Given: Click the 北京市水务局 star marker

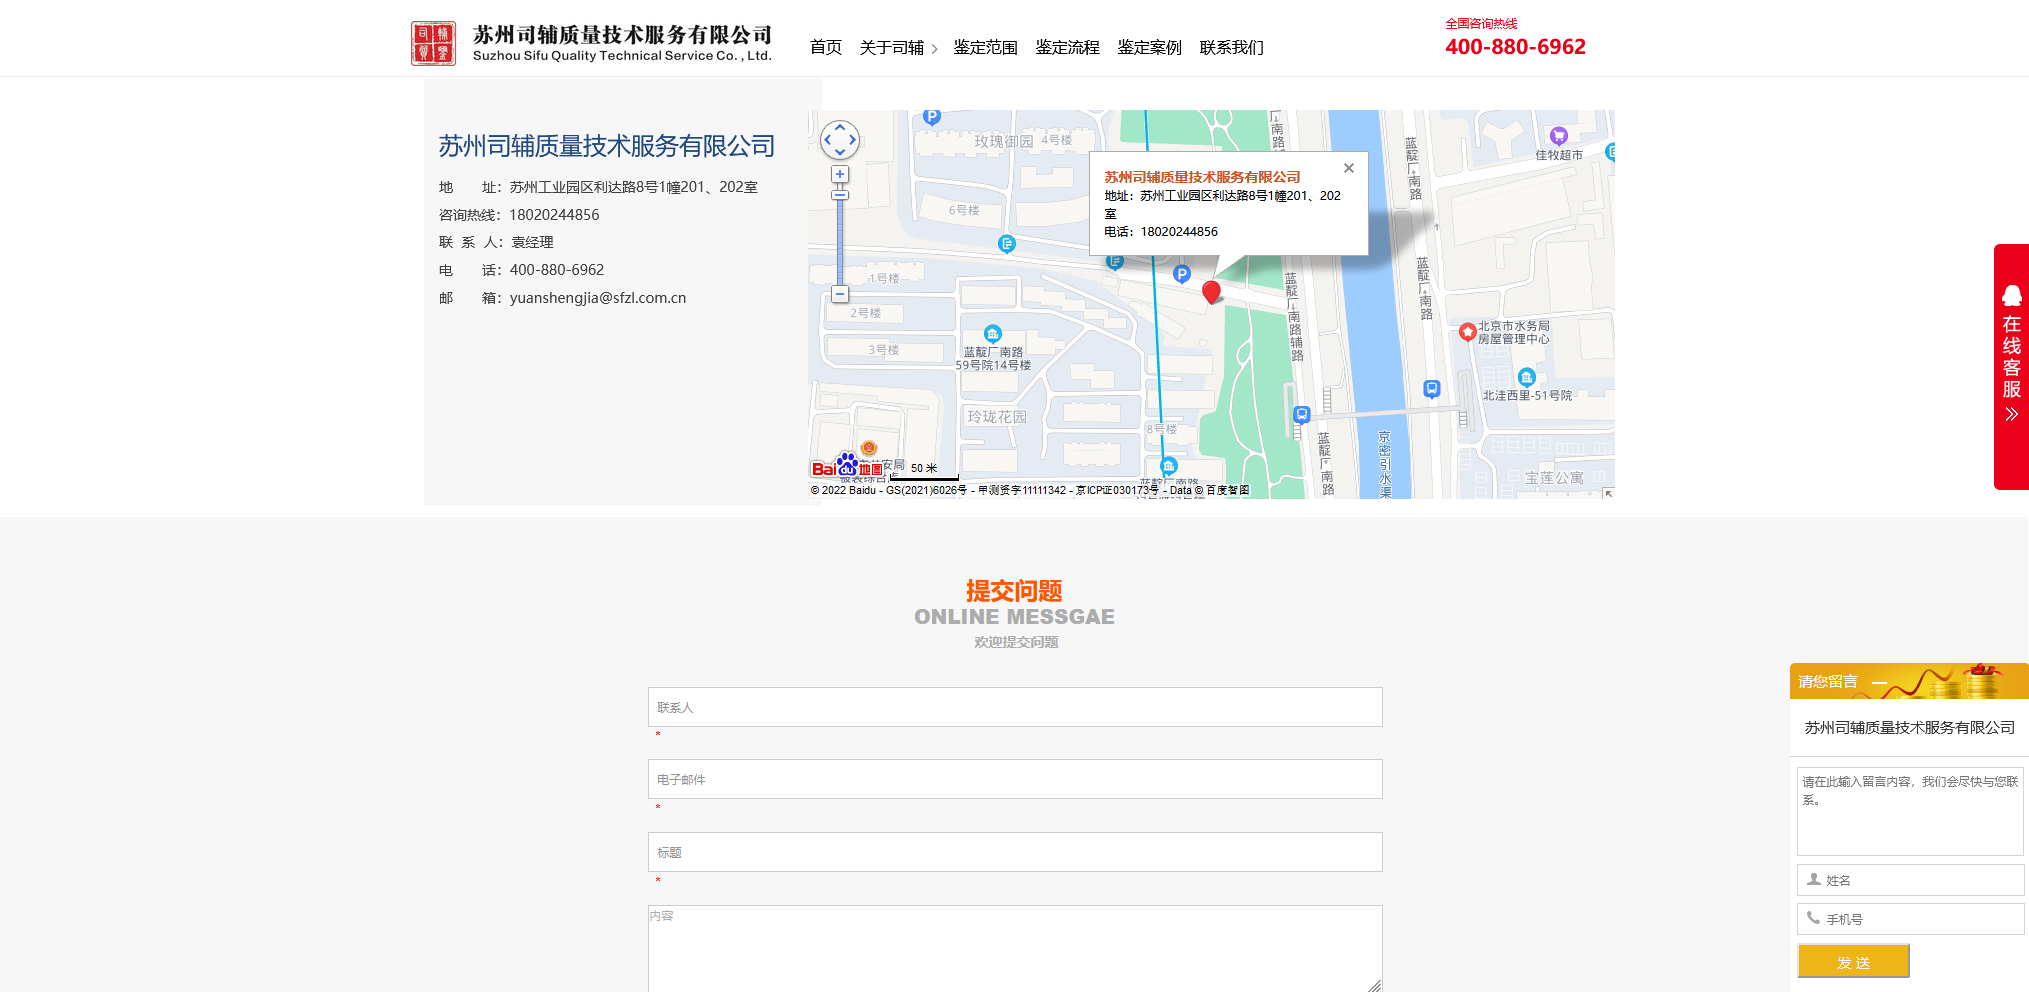Looking at the screenshot, I should click(x=1467, y=332).
